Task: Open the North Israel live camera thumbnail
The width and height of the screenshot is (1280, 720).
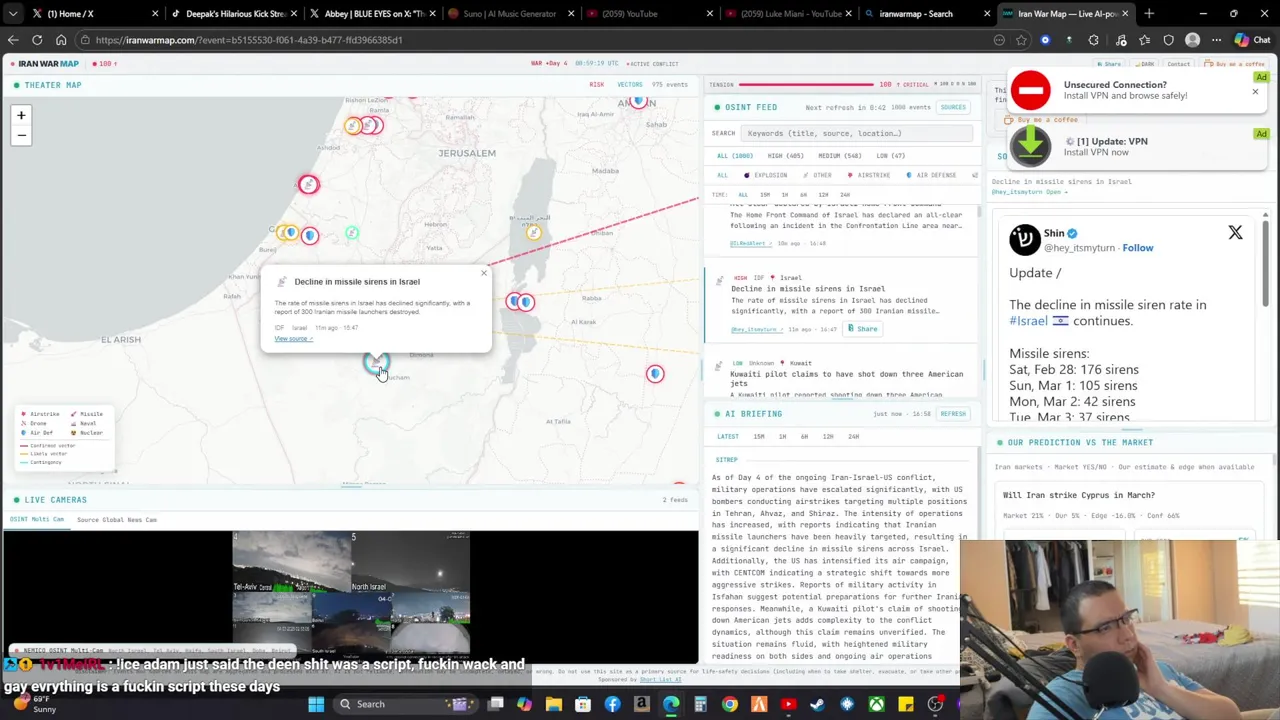Action: (410, 562)
